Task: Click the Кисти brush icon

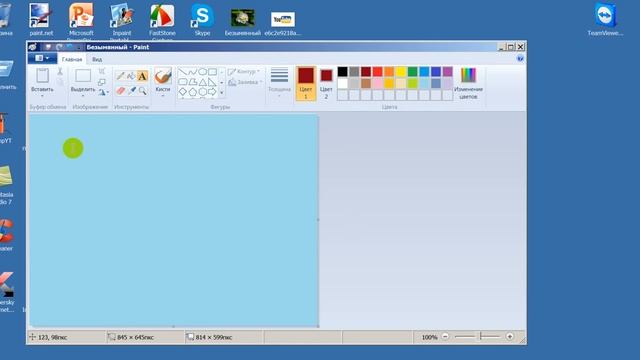Action: tap(163, 76)
